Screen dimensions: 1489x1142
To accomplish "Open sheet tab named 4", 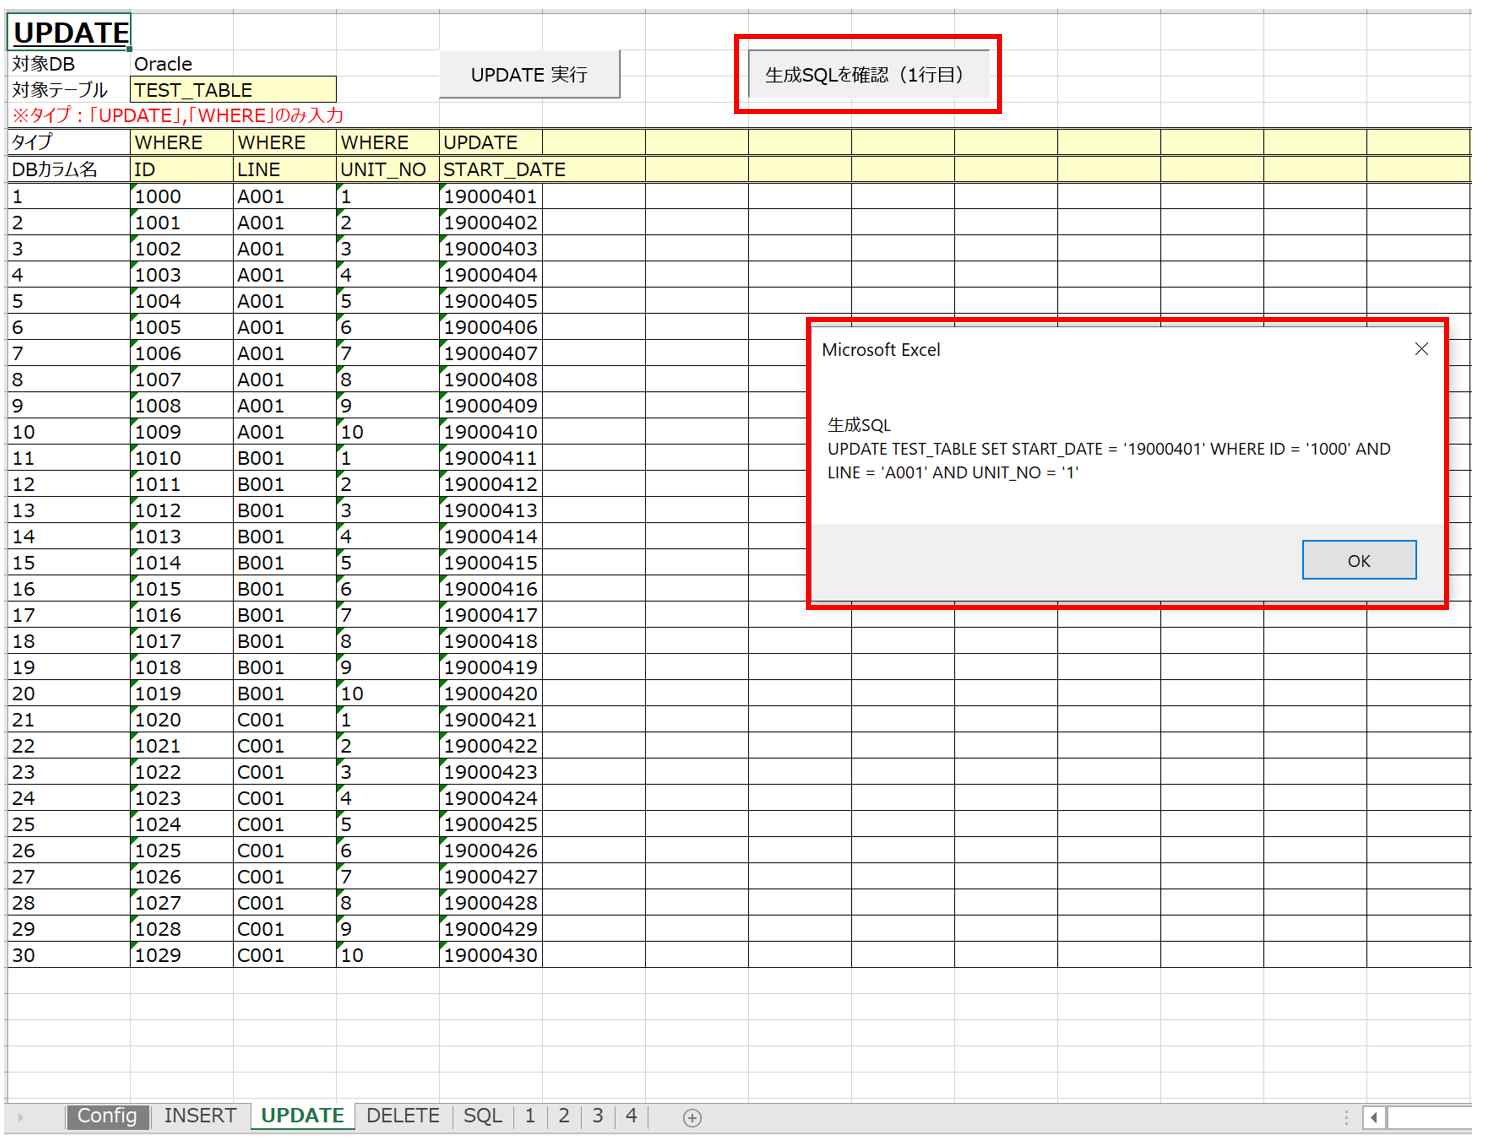I will (631, 1116).
